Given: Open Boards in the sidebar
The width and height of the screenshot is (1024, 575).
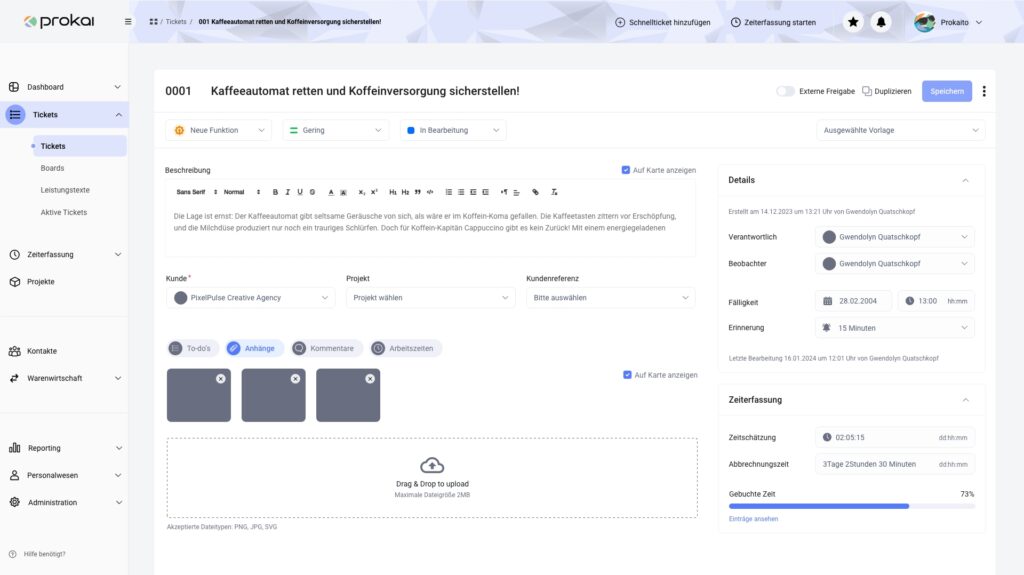Looking at the screenshot, I should tap(52, 168).
